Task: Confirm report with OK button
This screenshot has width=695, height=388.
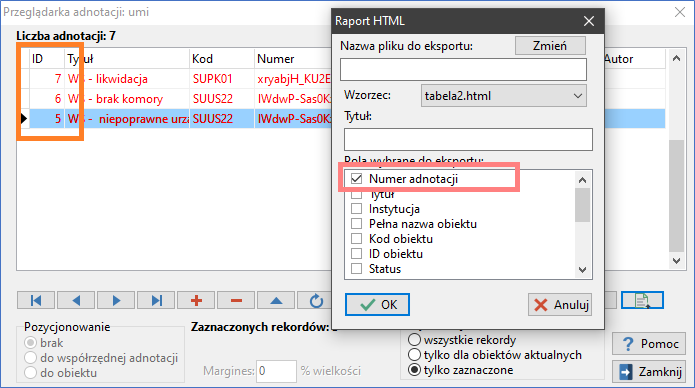Action: [377, 305]
